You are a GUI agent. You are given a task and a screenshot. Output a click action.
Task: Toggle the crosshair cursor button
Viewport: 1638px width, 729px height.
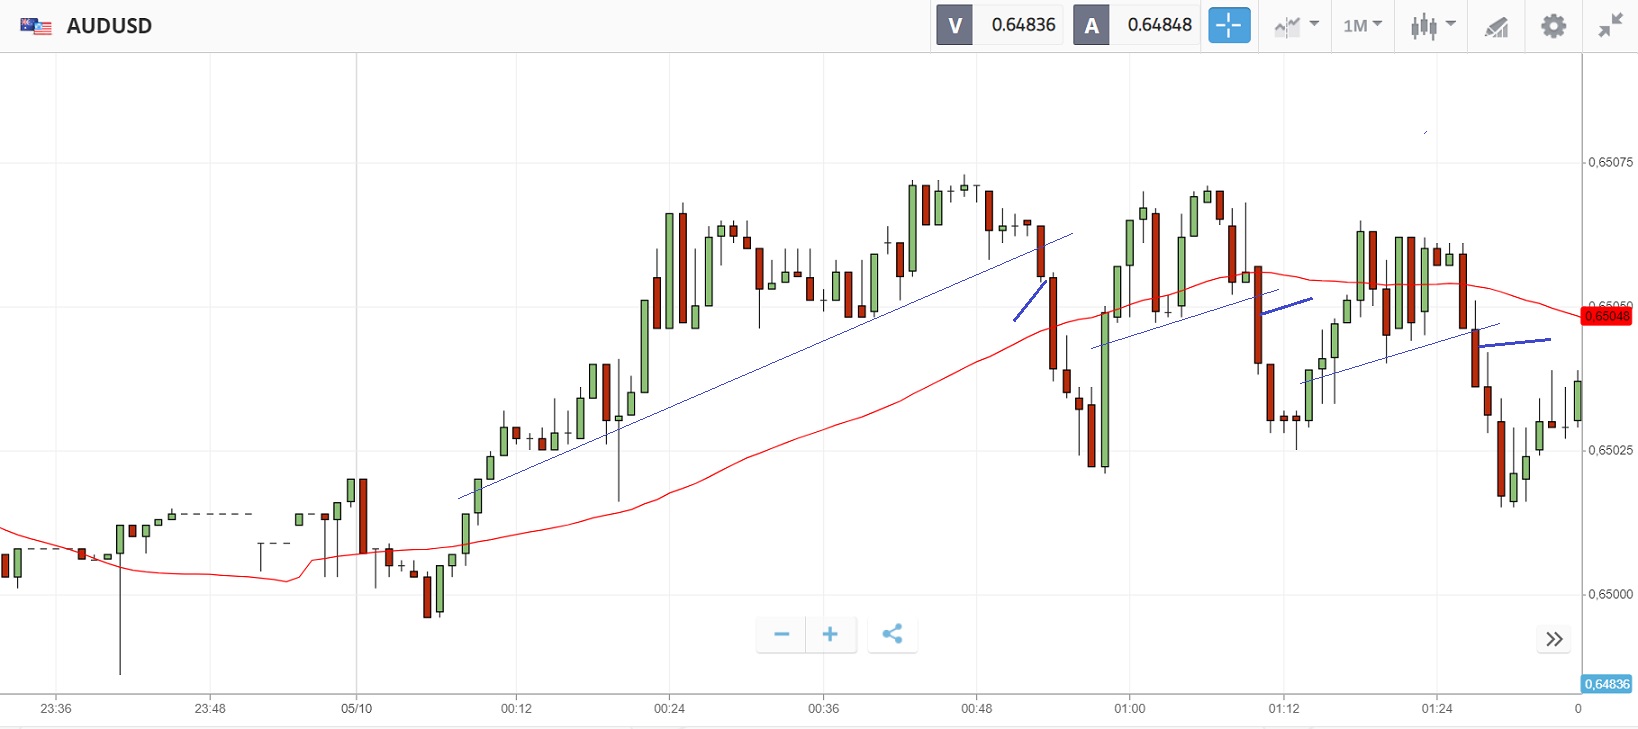click(x=1229, y=25)
